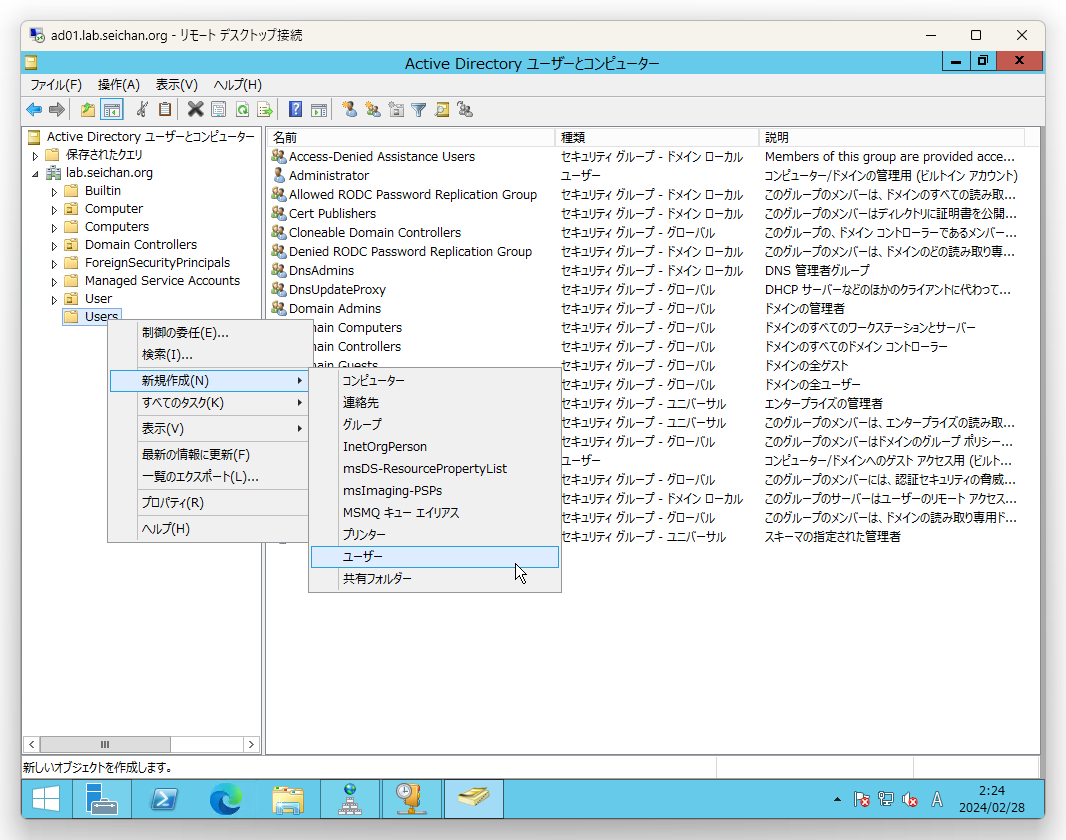Click プロパティ(R) in the context menu
The image size is (1066, 840).
172,503
